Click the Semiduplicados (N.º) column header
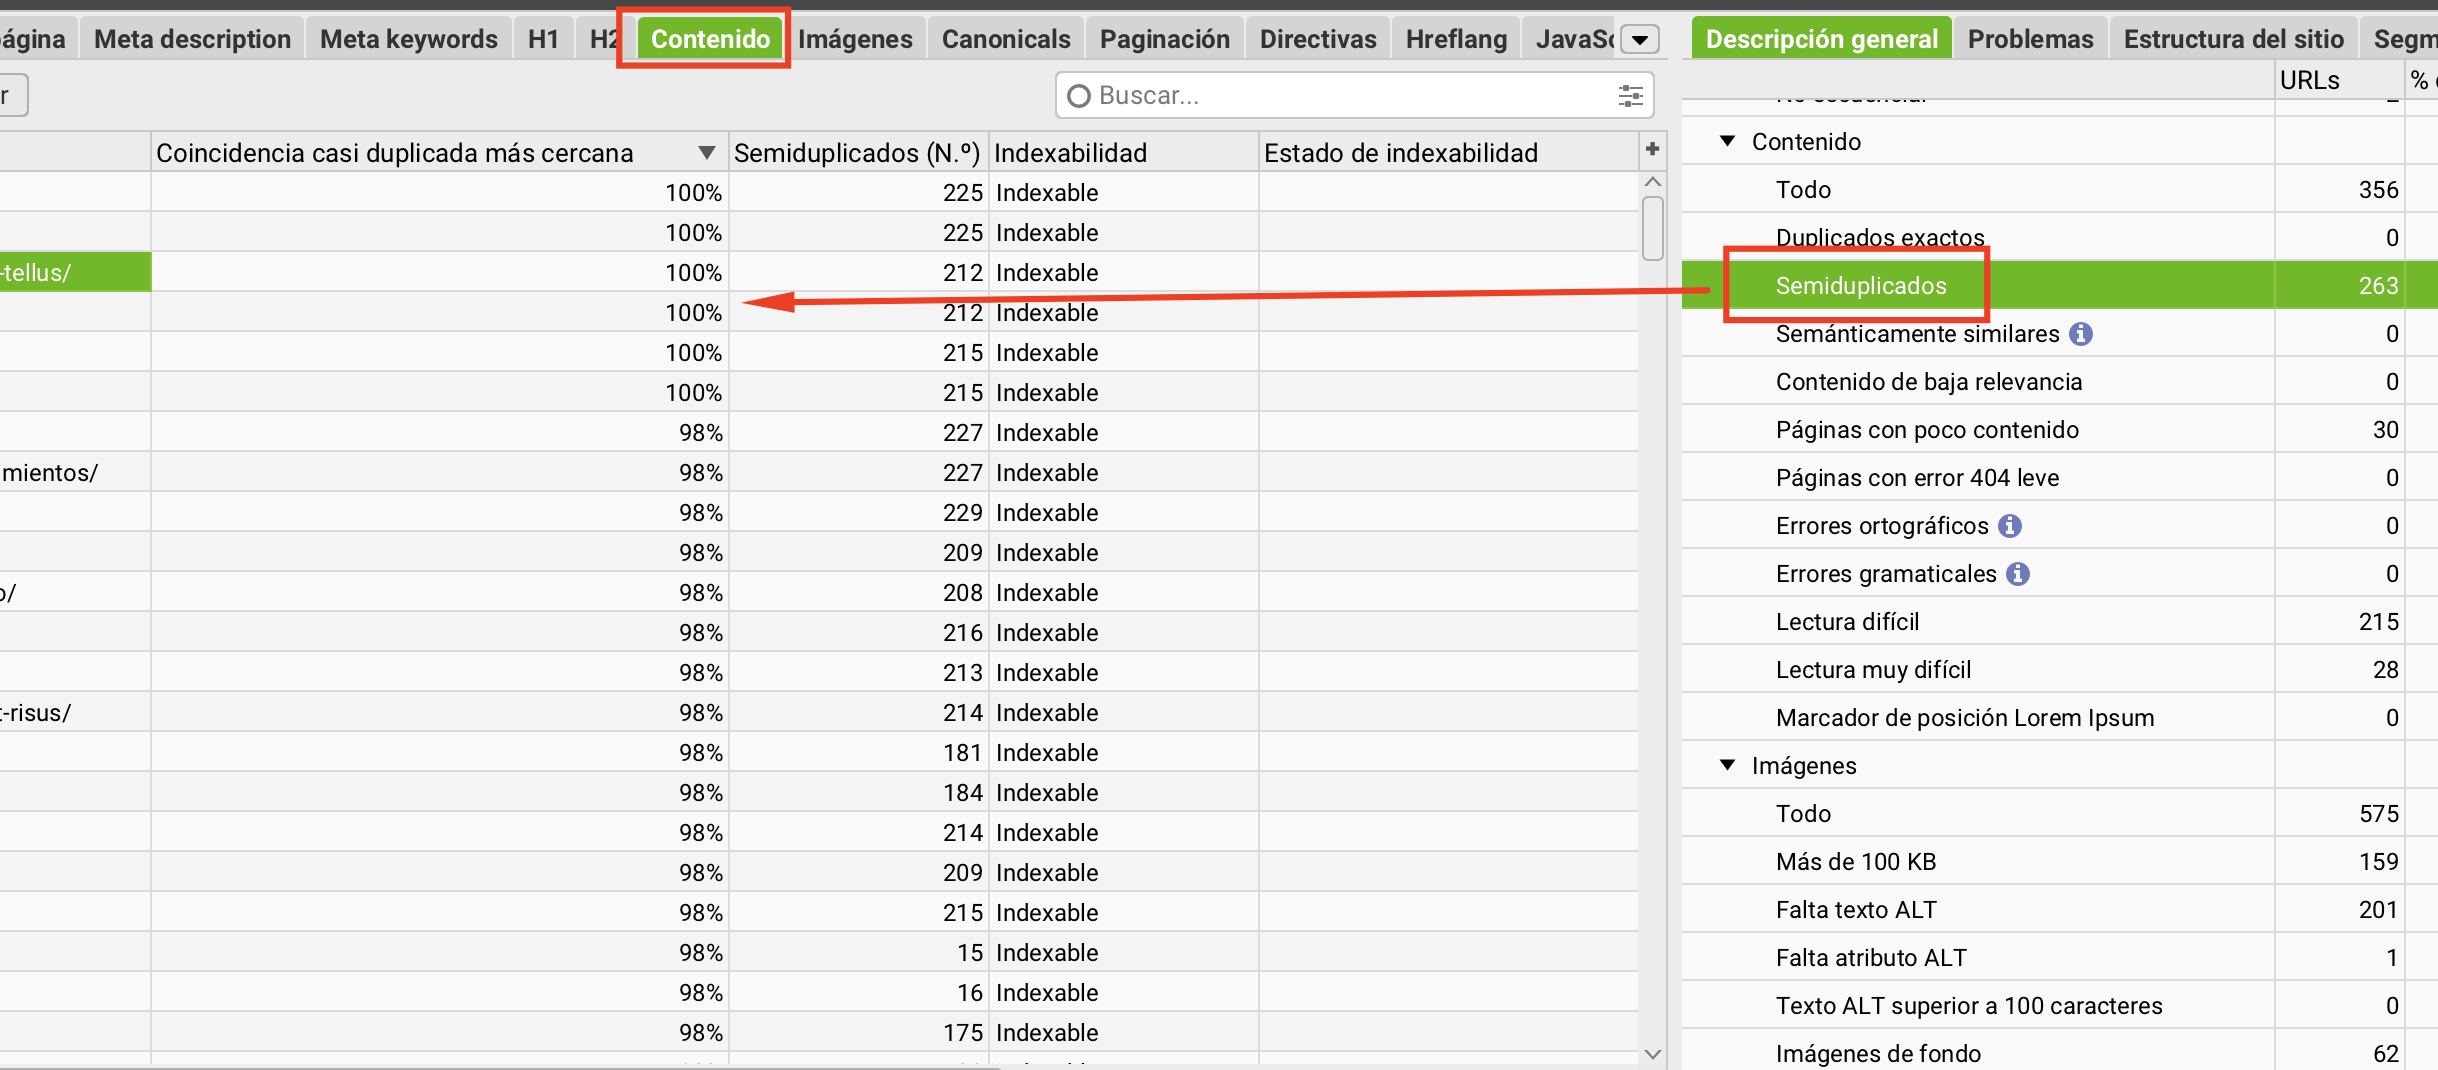 pyautogui.click(x=856, y=153)
